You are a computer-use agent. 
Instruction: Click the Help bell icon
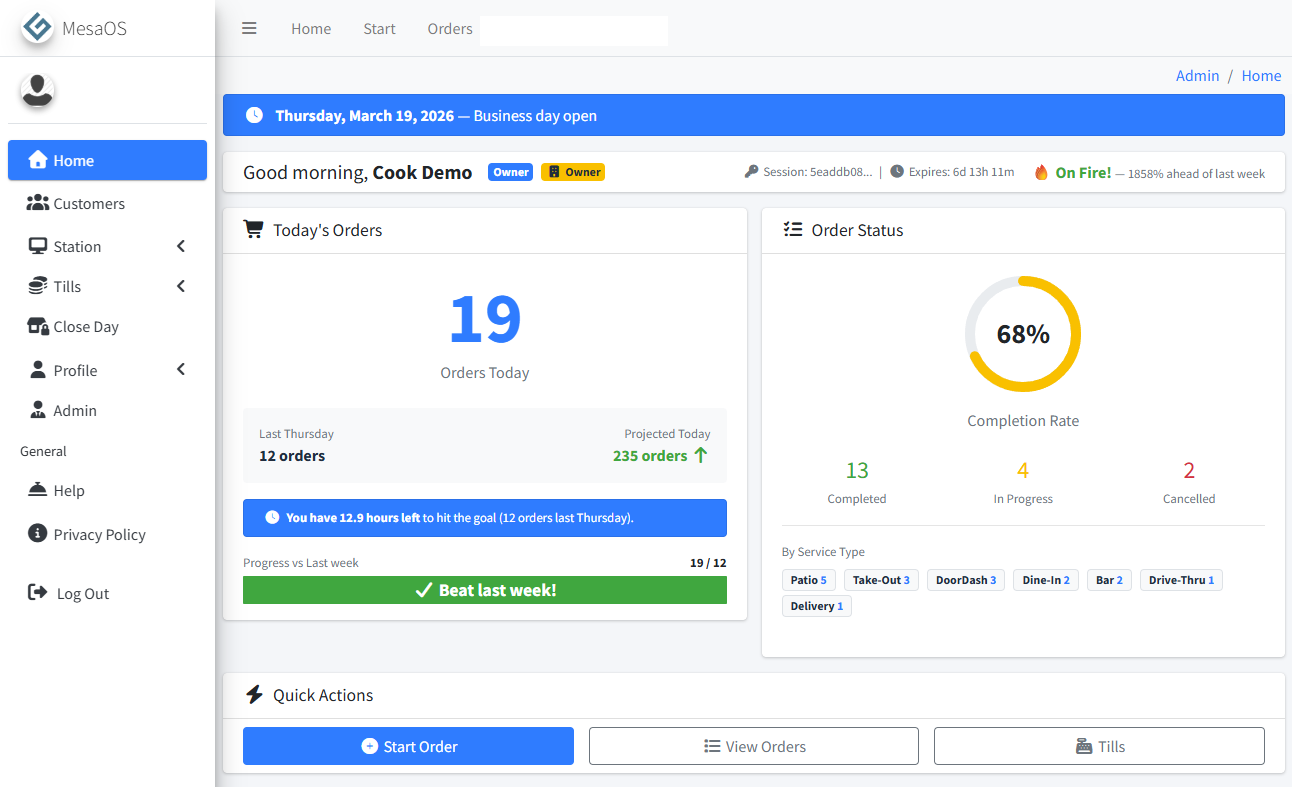(x=38, y=490)
